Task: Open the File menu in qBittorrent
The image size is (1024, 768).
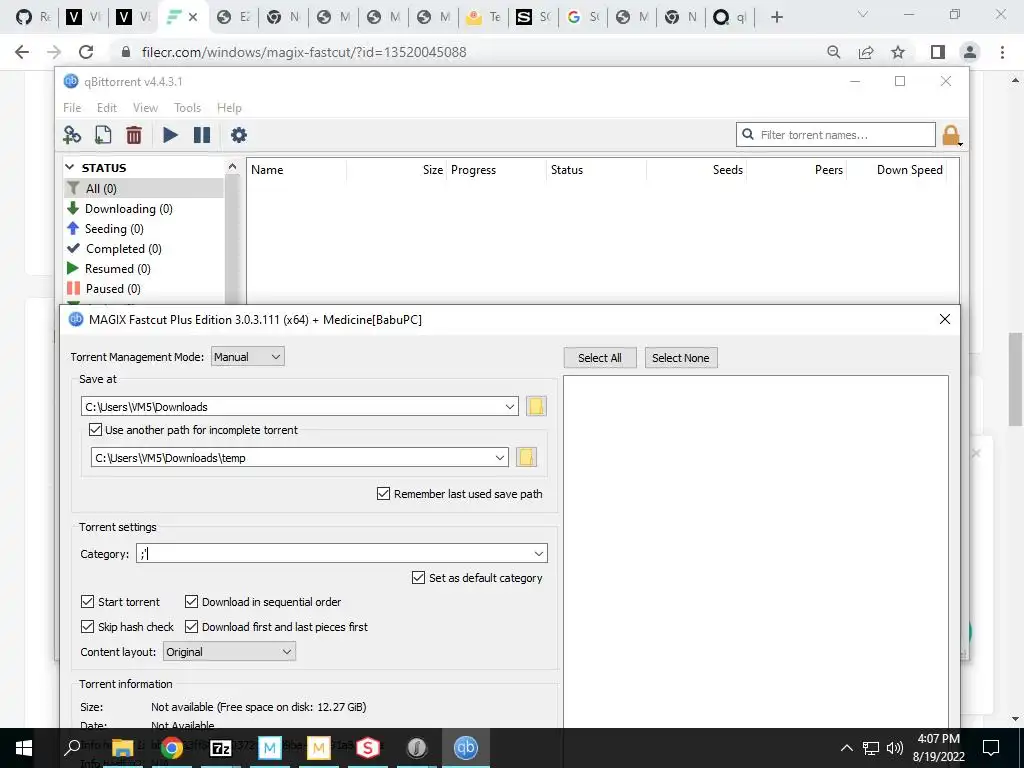Action: click(x=72, y=108)
